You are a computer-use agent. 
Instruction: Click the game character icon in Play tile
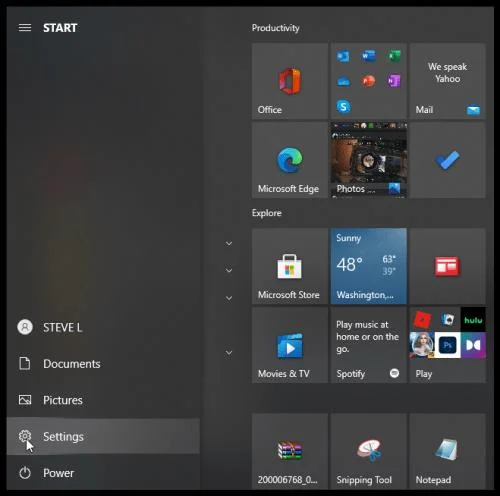422,345
